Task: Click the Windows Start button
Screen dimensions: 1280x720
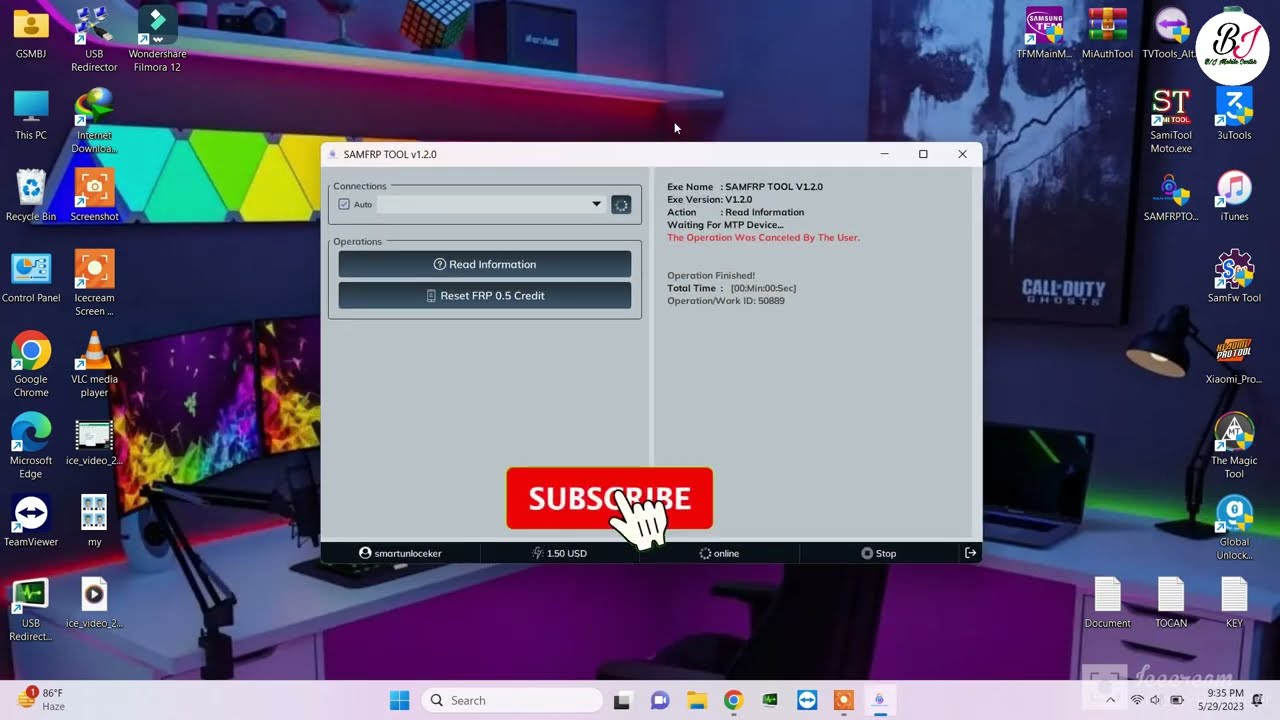Action: click(x=399, y=700)
